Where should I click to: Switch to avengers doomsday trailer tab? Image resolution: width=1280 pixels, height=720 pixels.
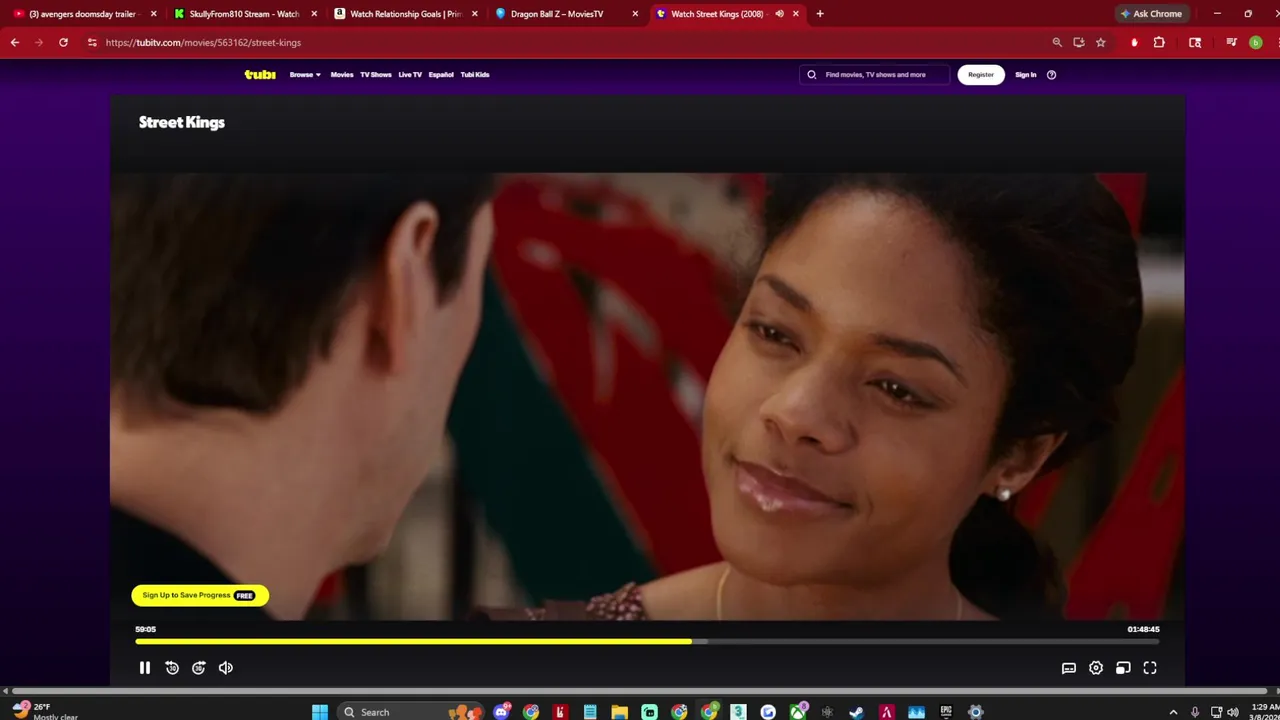click(x=82, y=14)
